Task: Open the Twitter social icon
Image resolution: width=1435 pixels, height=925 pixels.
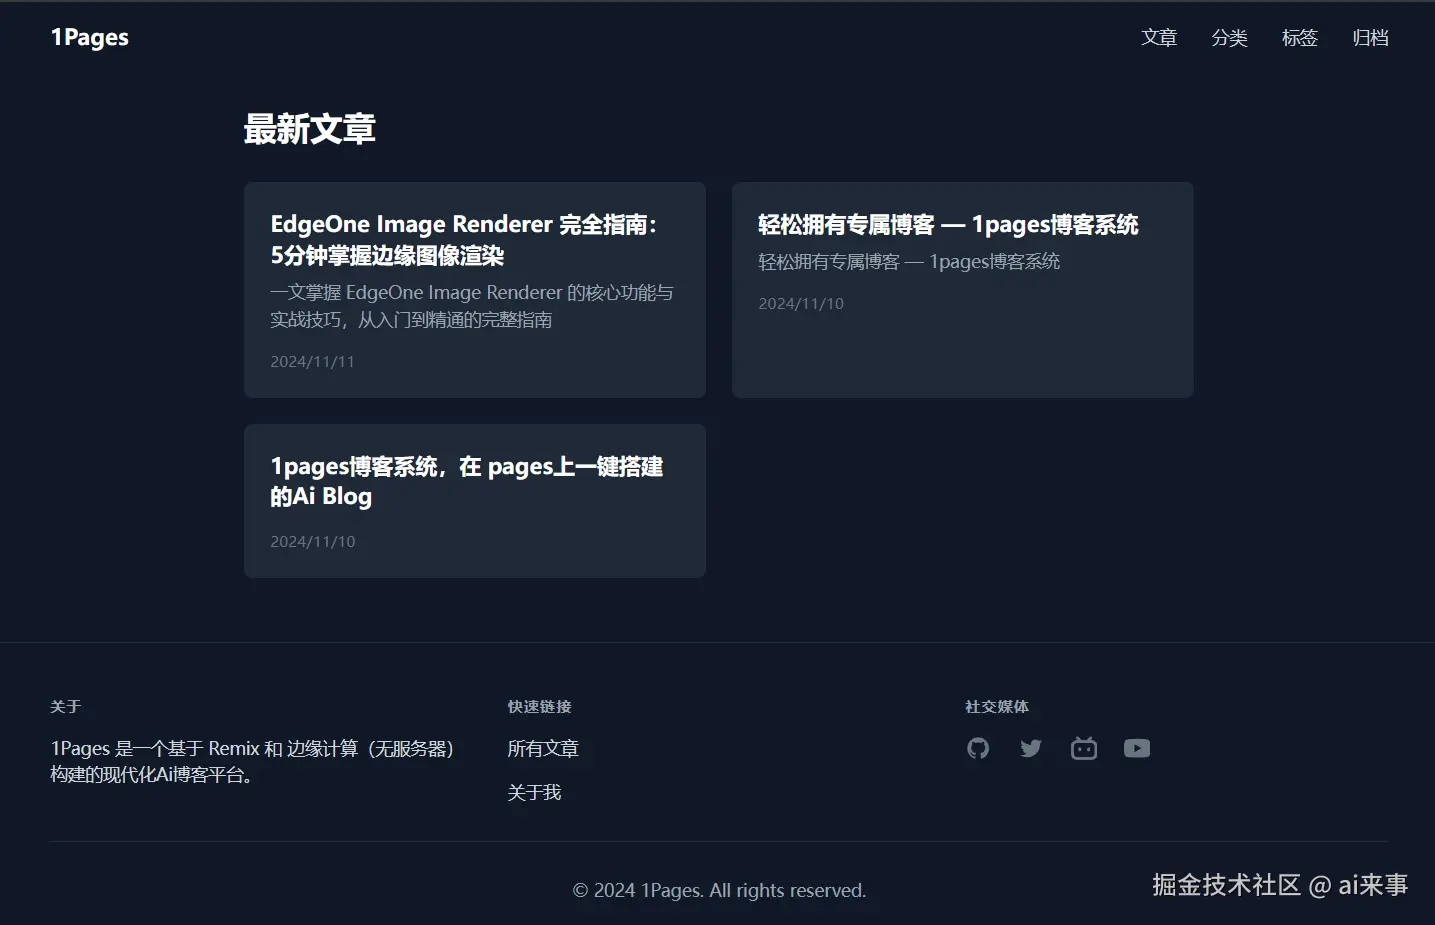Action: point(1031,748)
